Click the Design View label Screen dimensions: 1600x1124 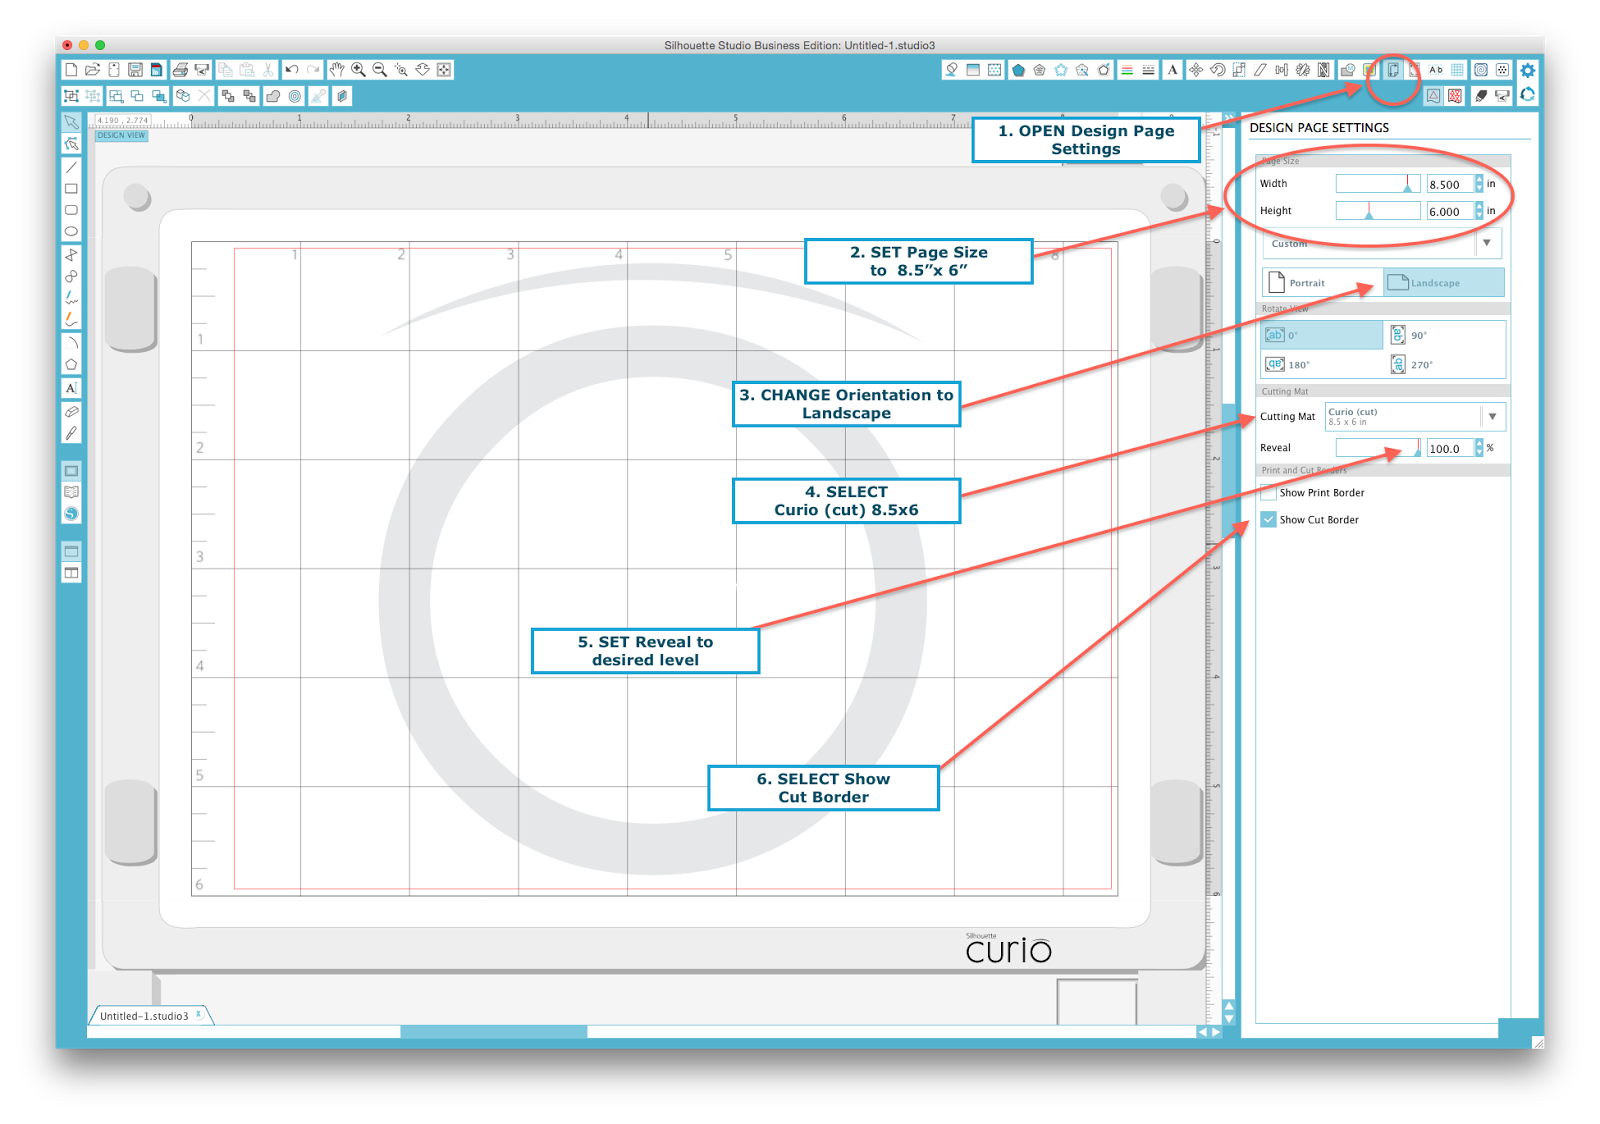click(121, 135)
